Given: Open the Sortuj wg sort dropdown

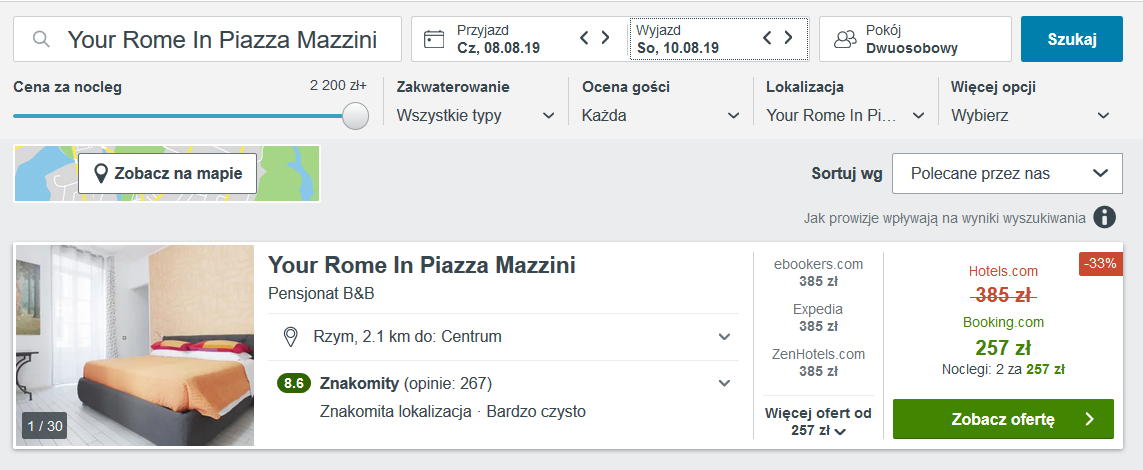Looking at the screenshot, I should pos(1007,173).
